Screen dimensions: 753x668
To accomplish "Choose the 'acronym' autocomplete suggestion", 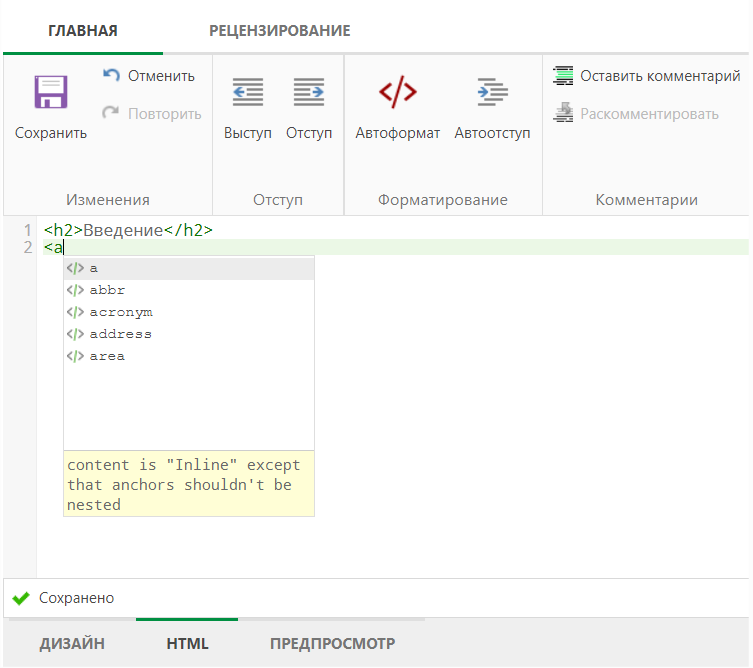I will (189, 312).
